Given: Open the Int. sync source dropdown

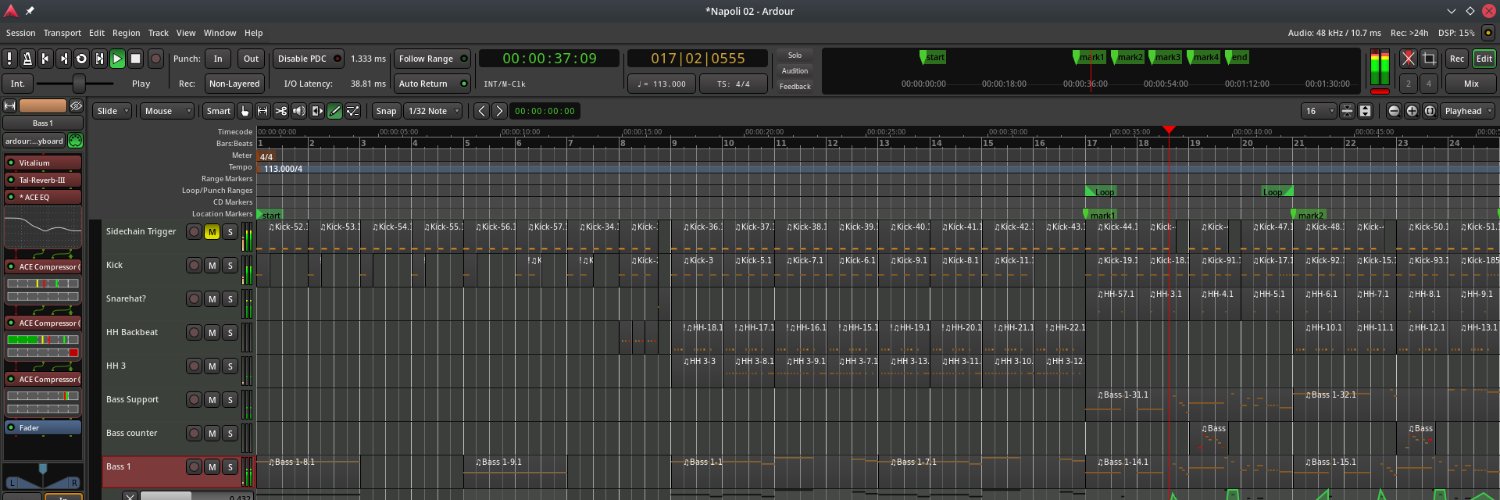Looking at the screenshot, I should point(16,84).
